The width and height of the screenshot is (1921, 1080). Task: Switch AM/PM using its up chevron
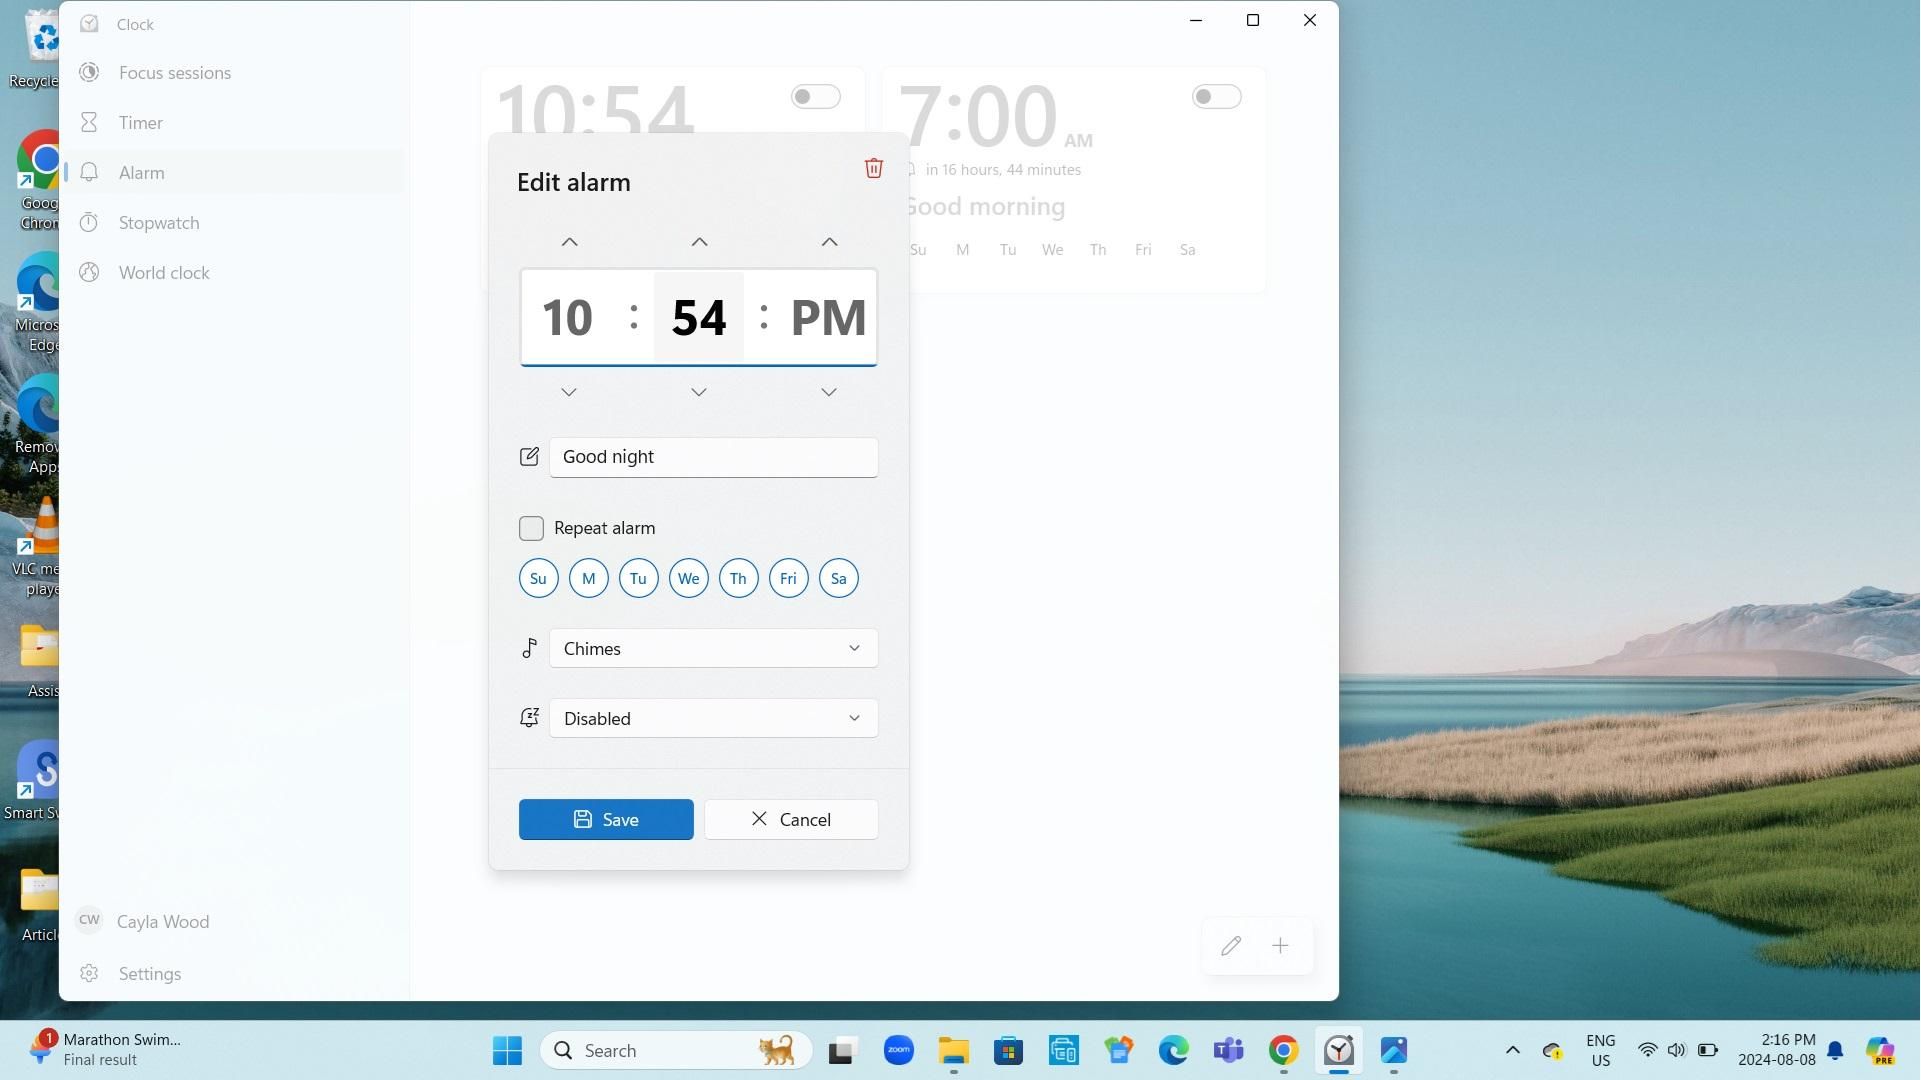tap(829, 242)
